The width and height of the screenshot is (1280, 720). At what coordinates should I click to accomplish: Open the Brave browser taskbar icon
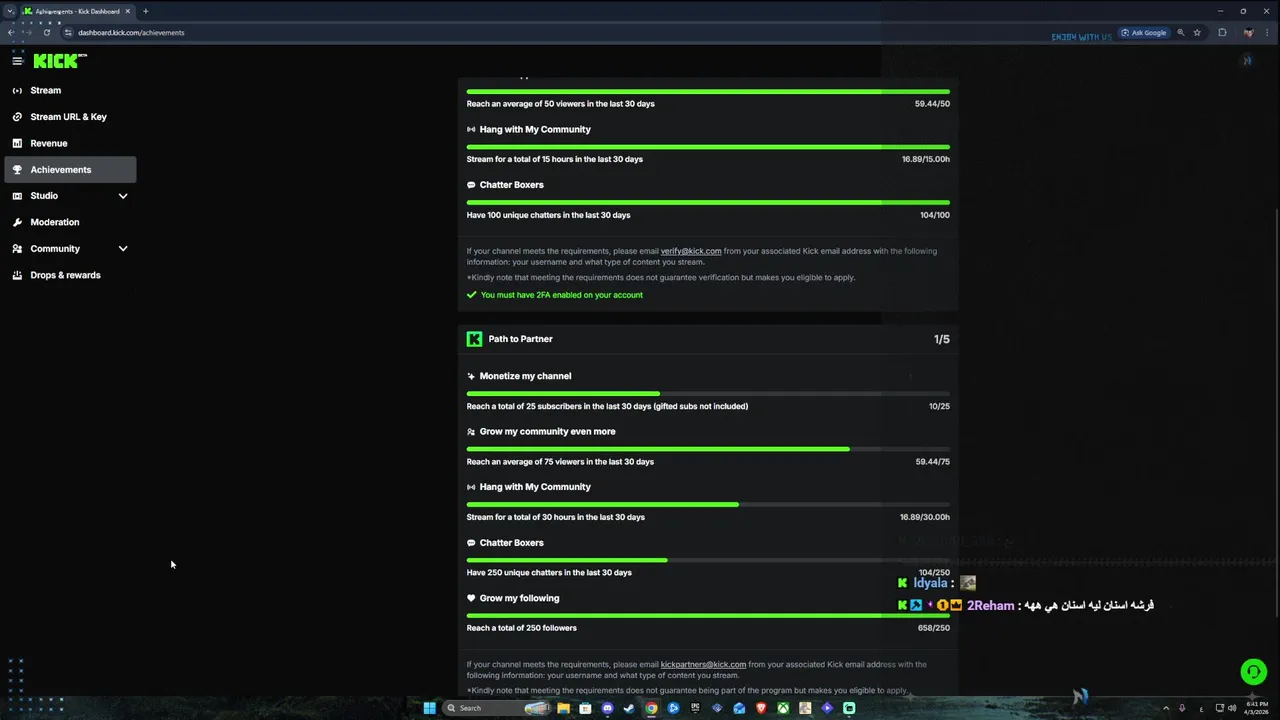(x=761, y=708)
